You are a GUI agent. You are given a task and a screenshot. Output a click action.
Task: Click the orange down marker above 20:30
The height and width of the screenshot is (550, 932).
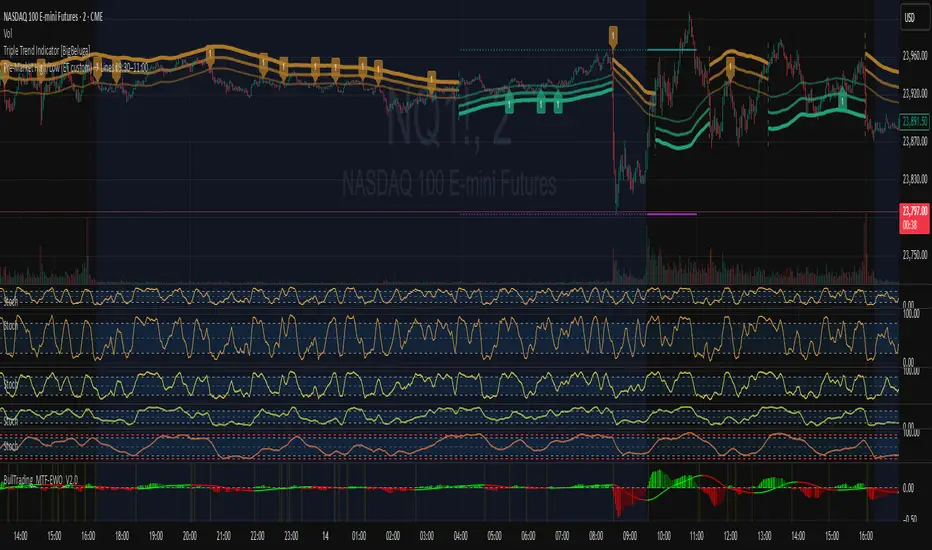click(x=210, y=58)
